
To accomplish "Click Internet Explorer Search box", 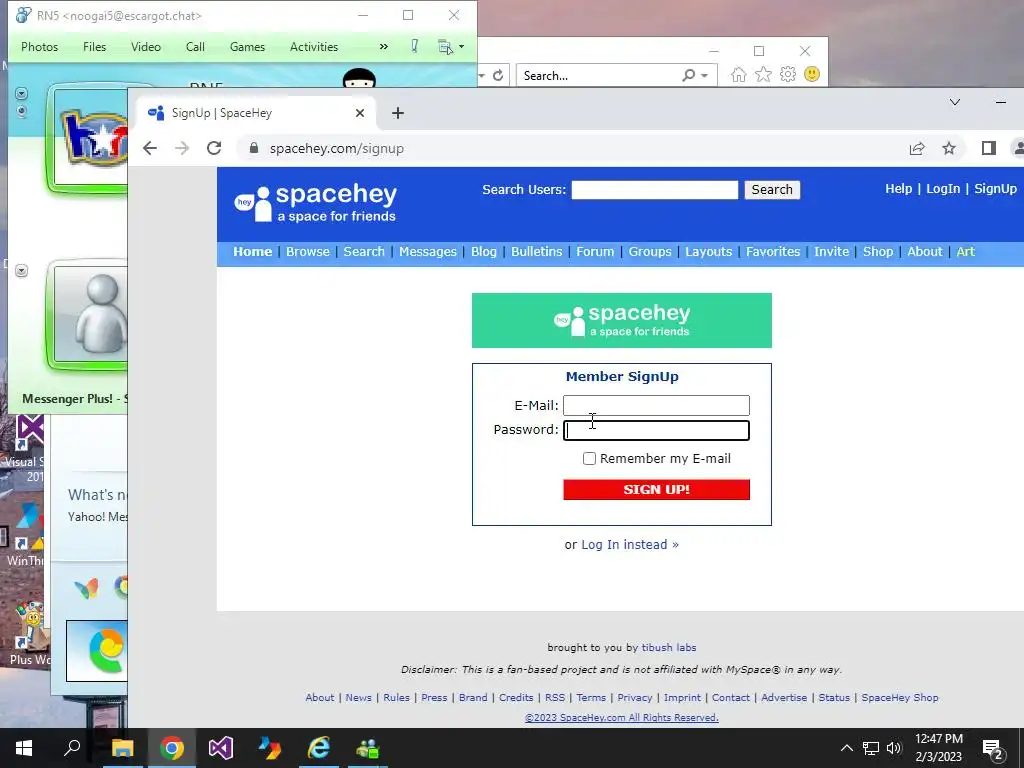I will [598, 76].
